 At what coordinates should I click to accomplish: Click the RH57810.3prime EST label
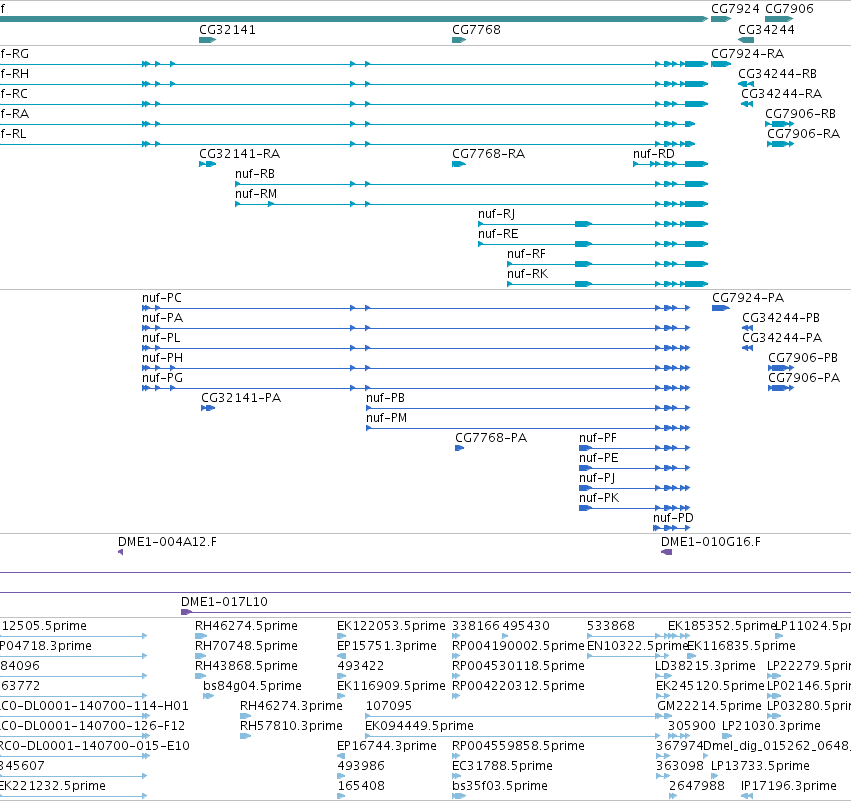point(291,726)
